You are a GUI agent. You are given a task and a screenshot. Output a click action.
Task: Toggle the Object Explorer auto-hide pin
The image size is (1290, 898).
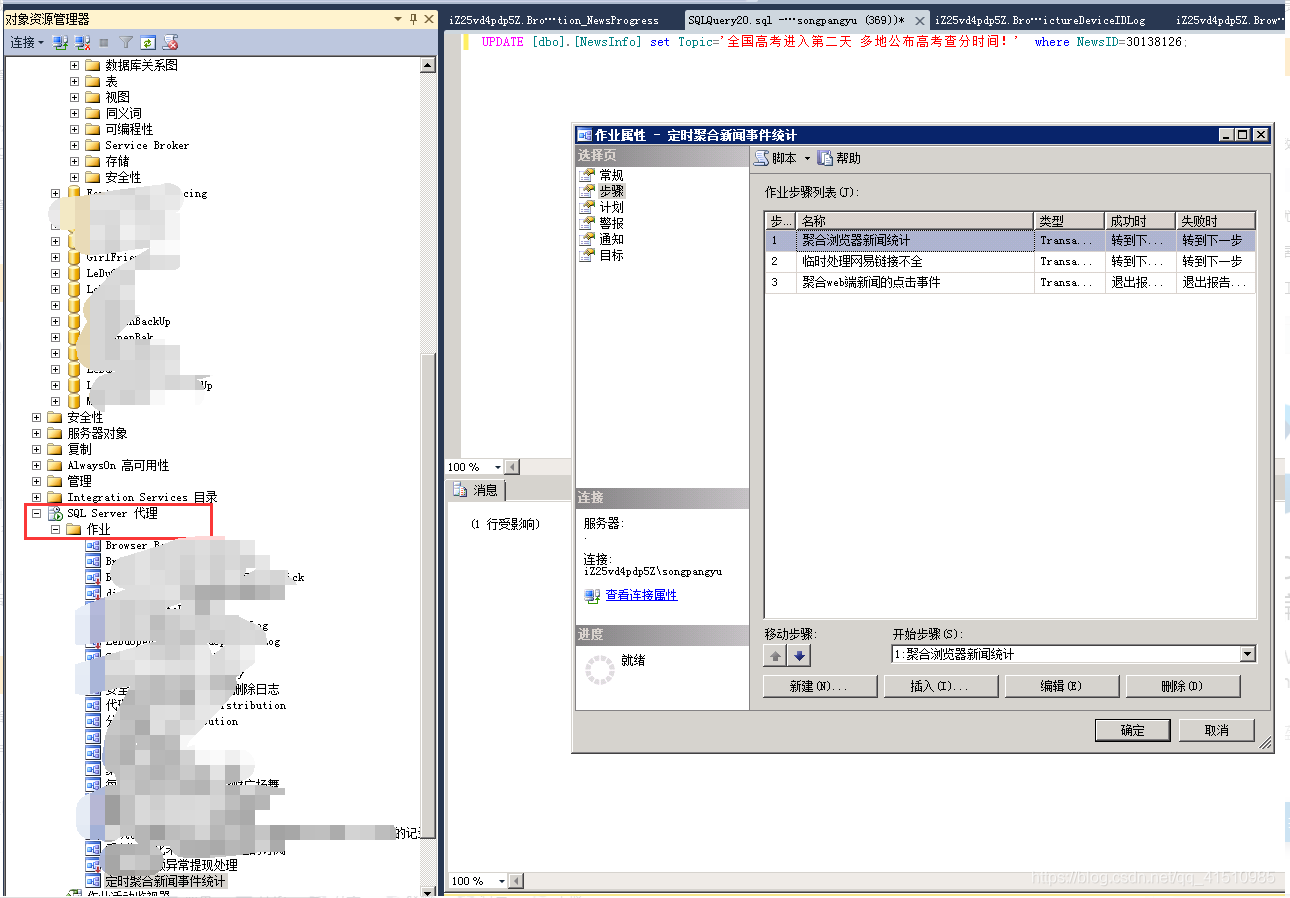coord(413,19)
